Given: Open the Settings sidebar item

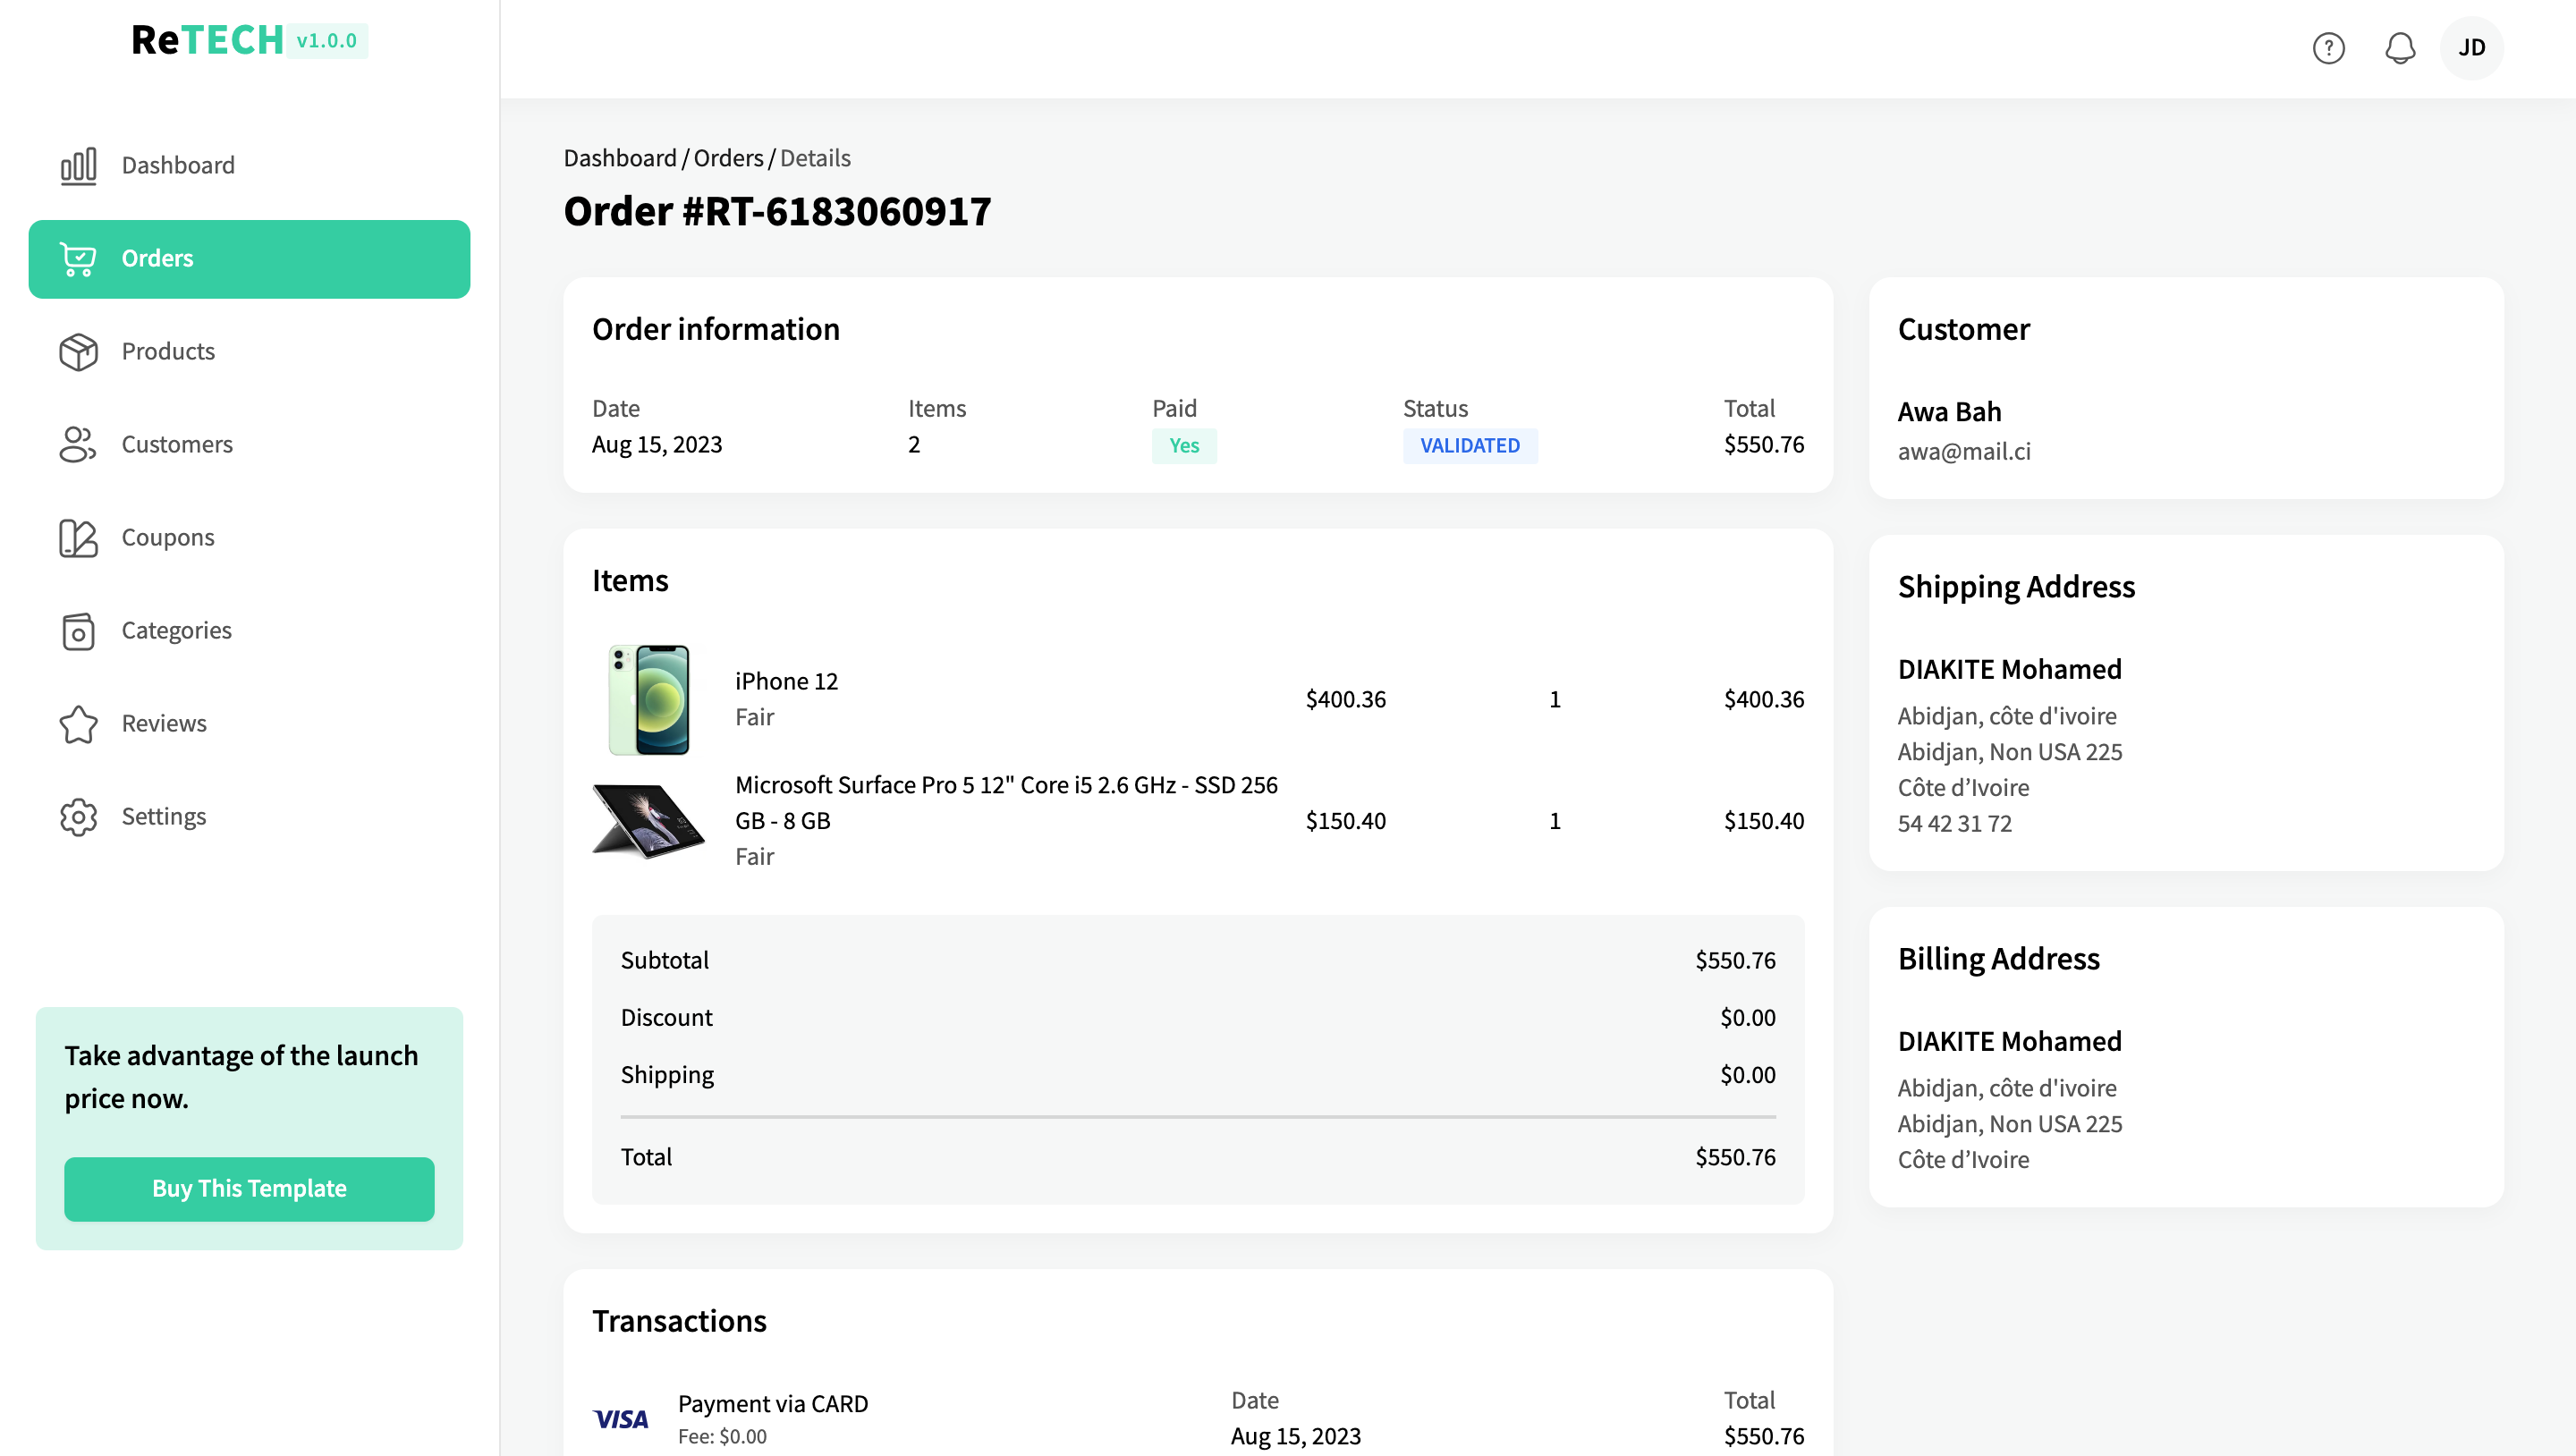Looking at the screenshot, I should 249,817.
